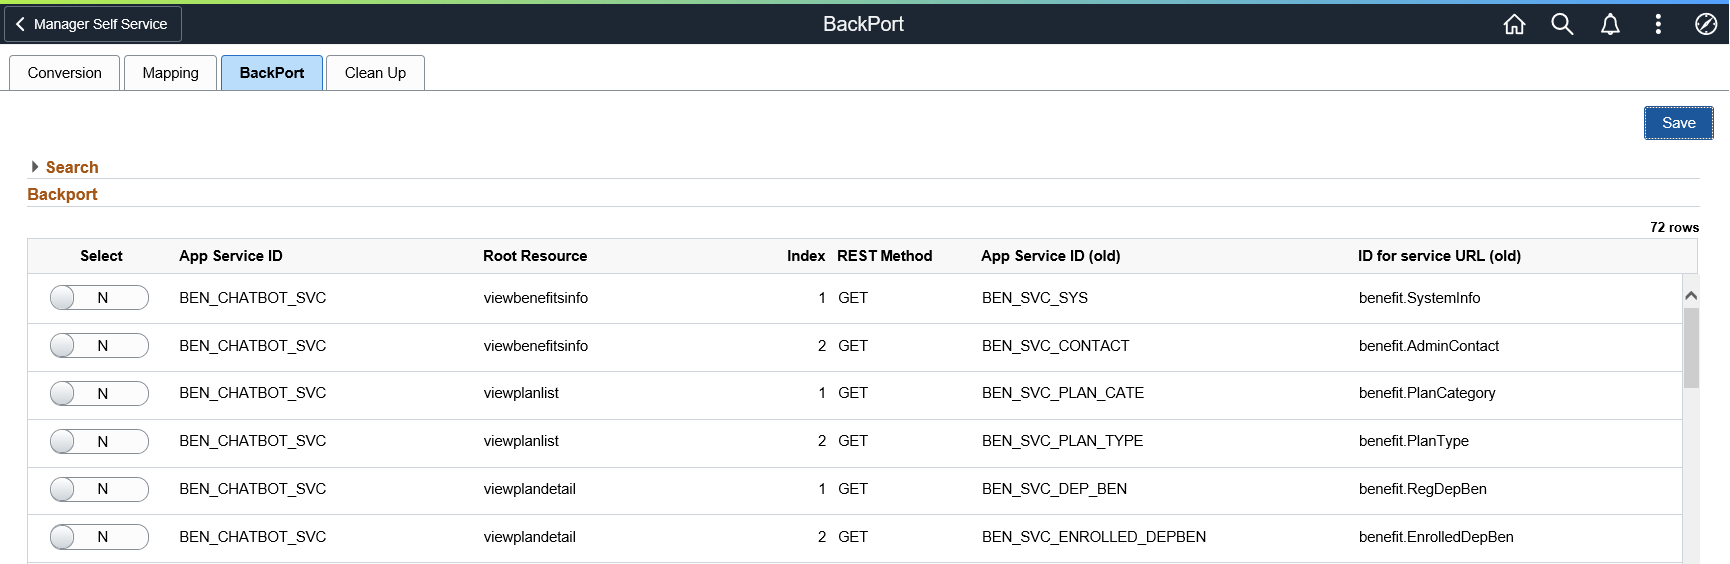Viewport: 1730px width, 564px height.
Task: Click the App Service ID column header
Action: coord(231,256)
